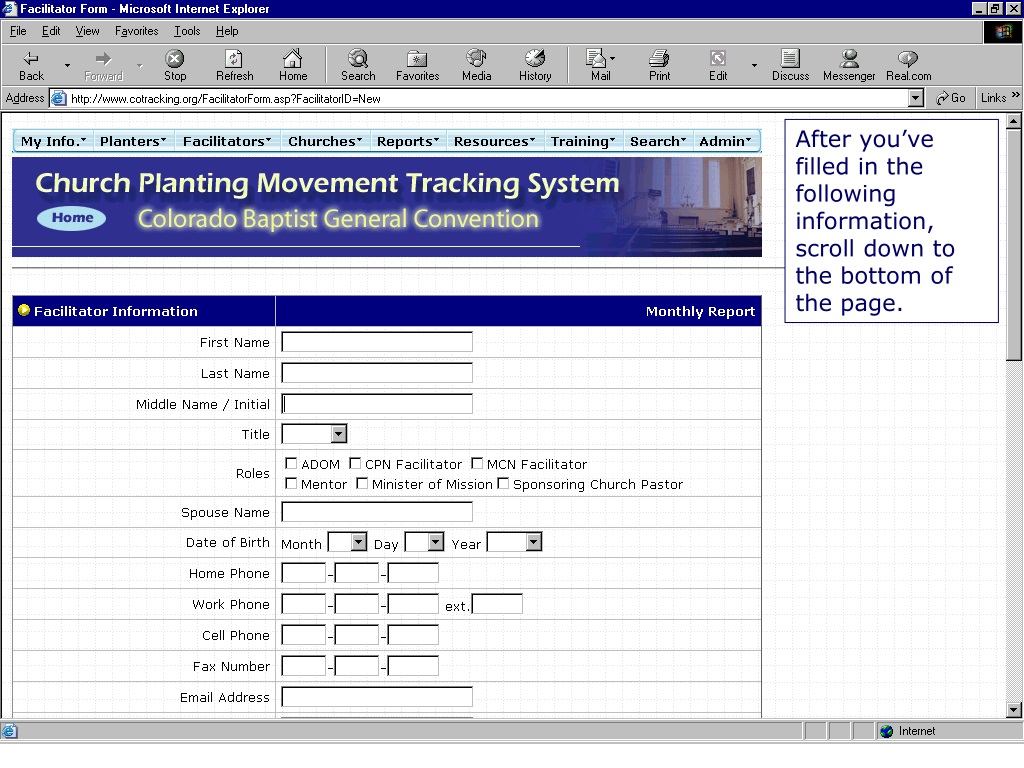The height and width of the screenshot is (768, 1024).
Task: Expand the Links toolbar chevron
Action: click(1016, 95)
